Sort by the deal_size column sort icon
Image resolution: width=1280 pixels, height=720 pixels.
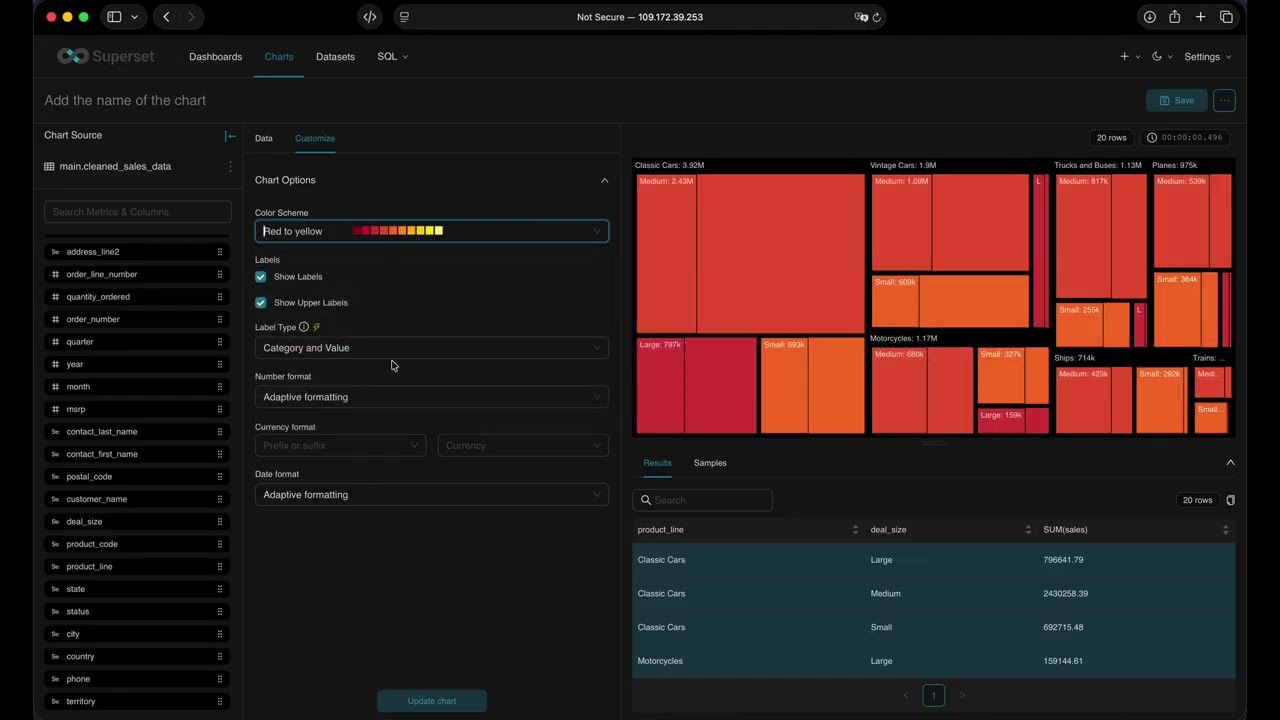(1028, 530)
